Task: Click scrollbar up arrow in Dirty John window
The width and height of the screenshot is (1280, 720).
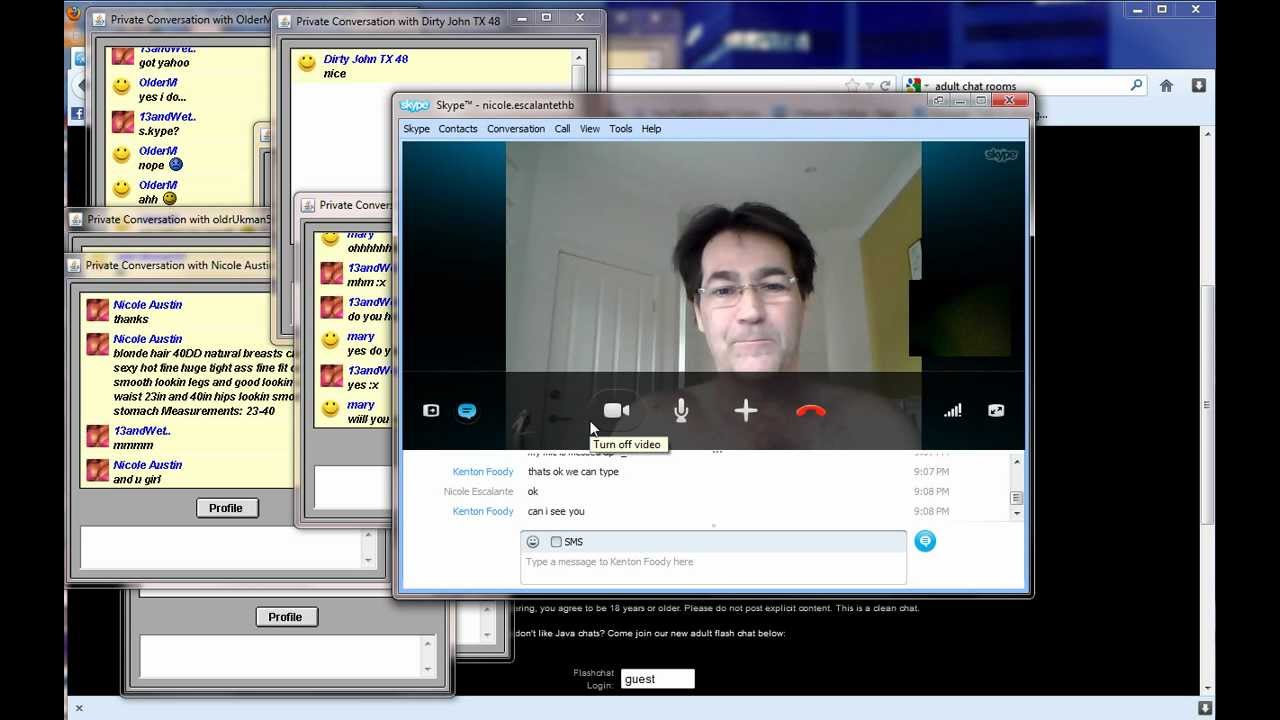Action: tap(578, 58)
